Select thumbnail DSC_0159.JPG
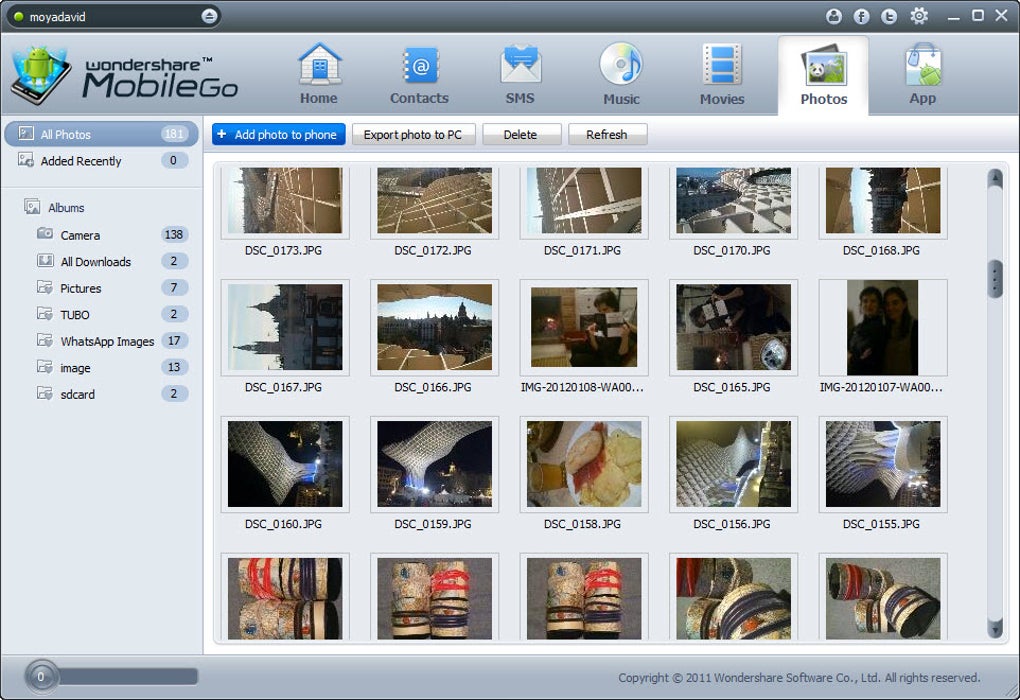 [435, 464]
